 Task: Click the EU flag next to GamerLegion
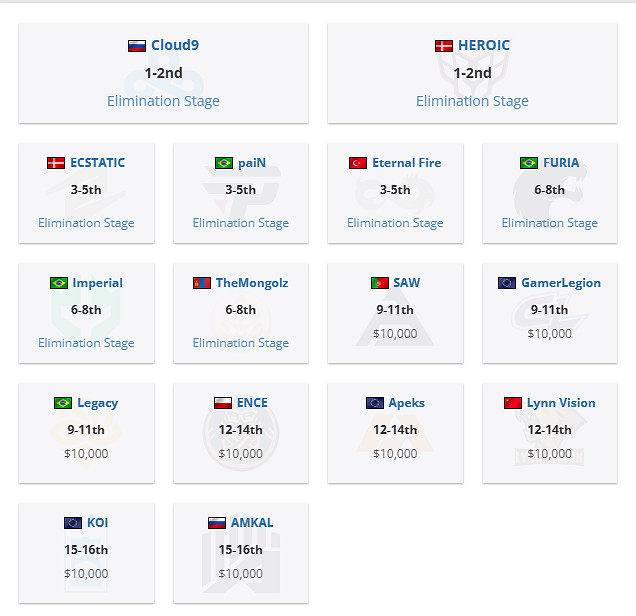point(507,283)
